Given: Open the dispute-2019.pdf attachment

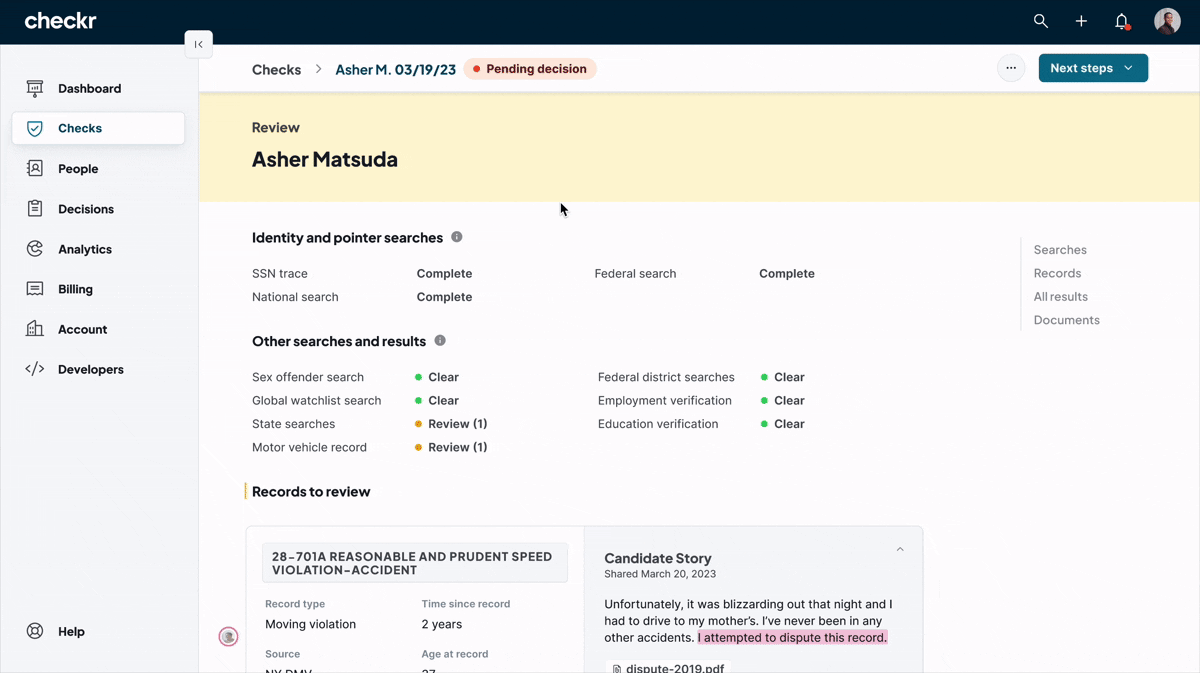Looking at the screenshot, I should (x=668, y=667).
